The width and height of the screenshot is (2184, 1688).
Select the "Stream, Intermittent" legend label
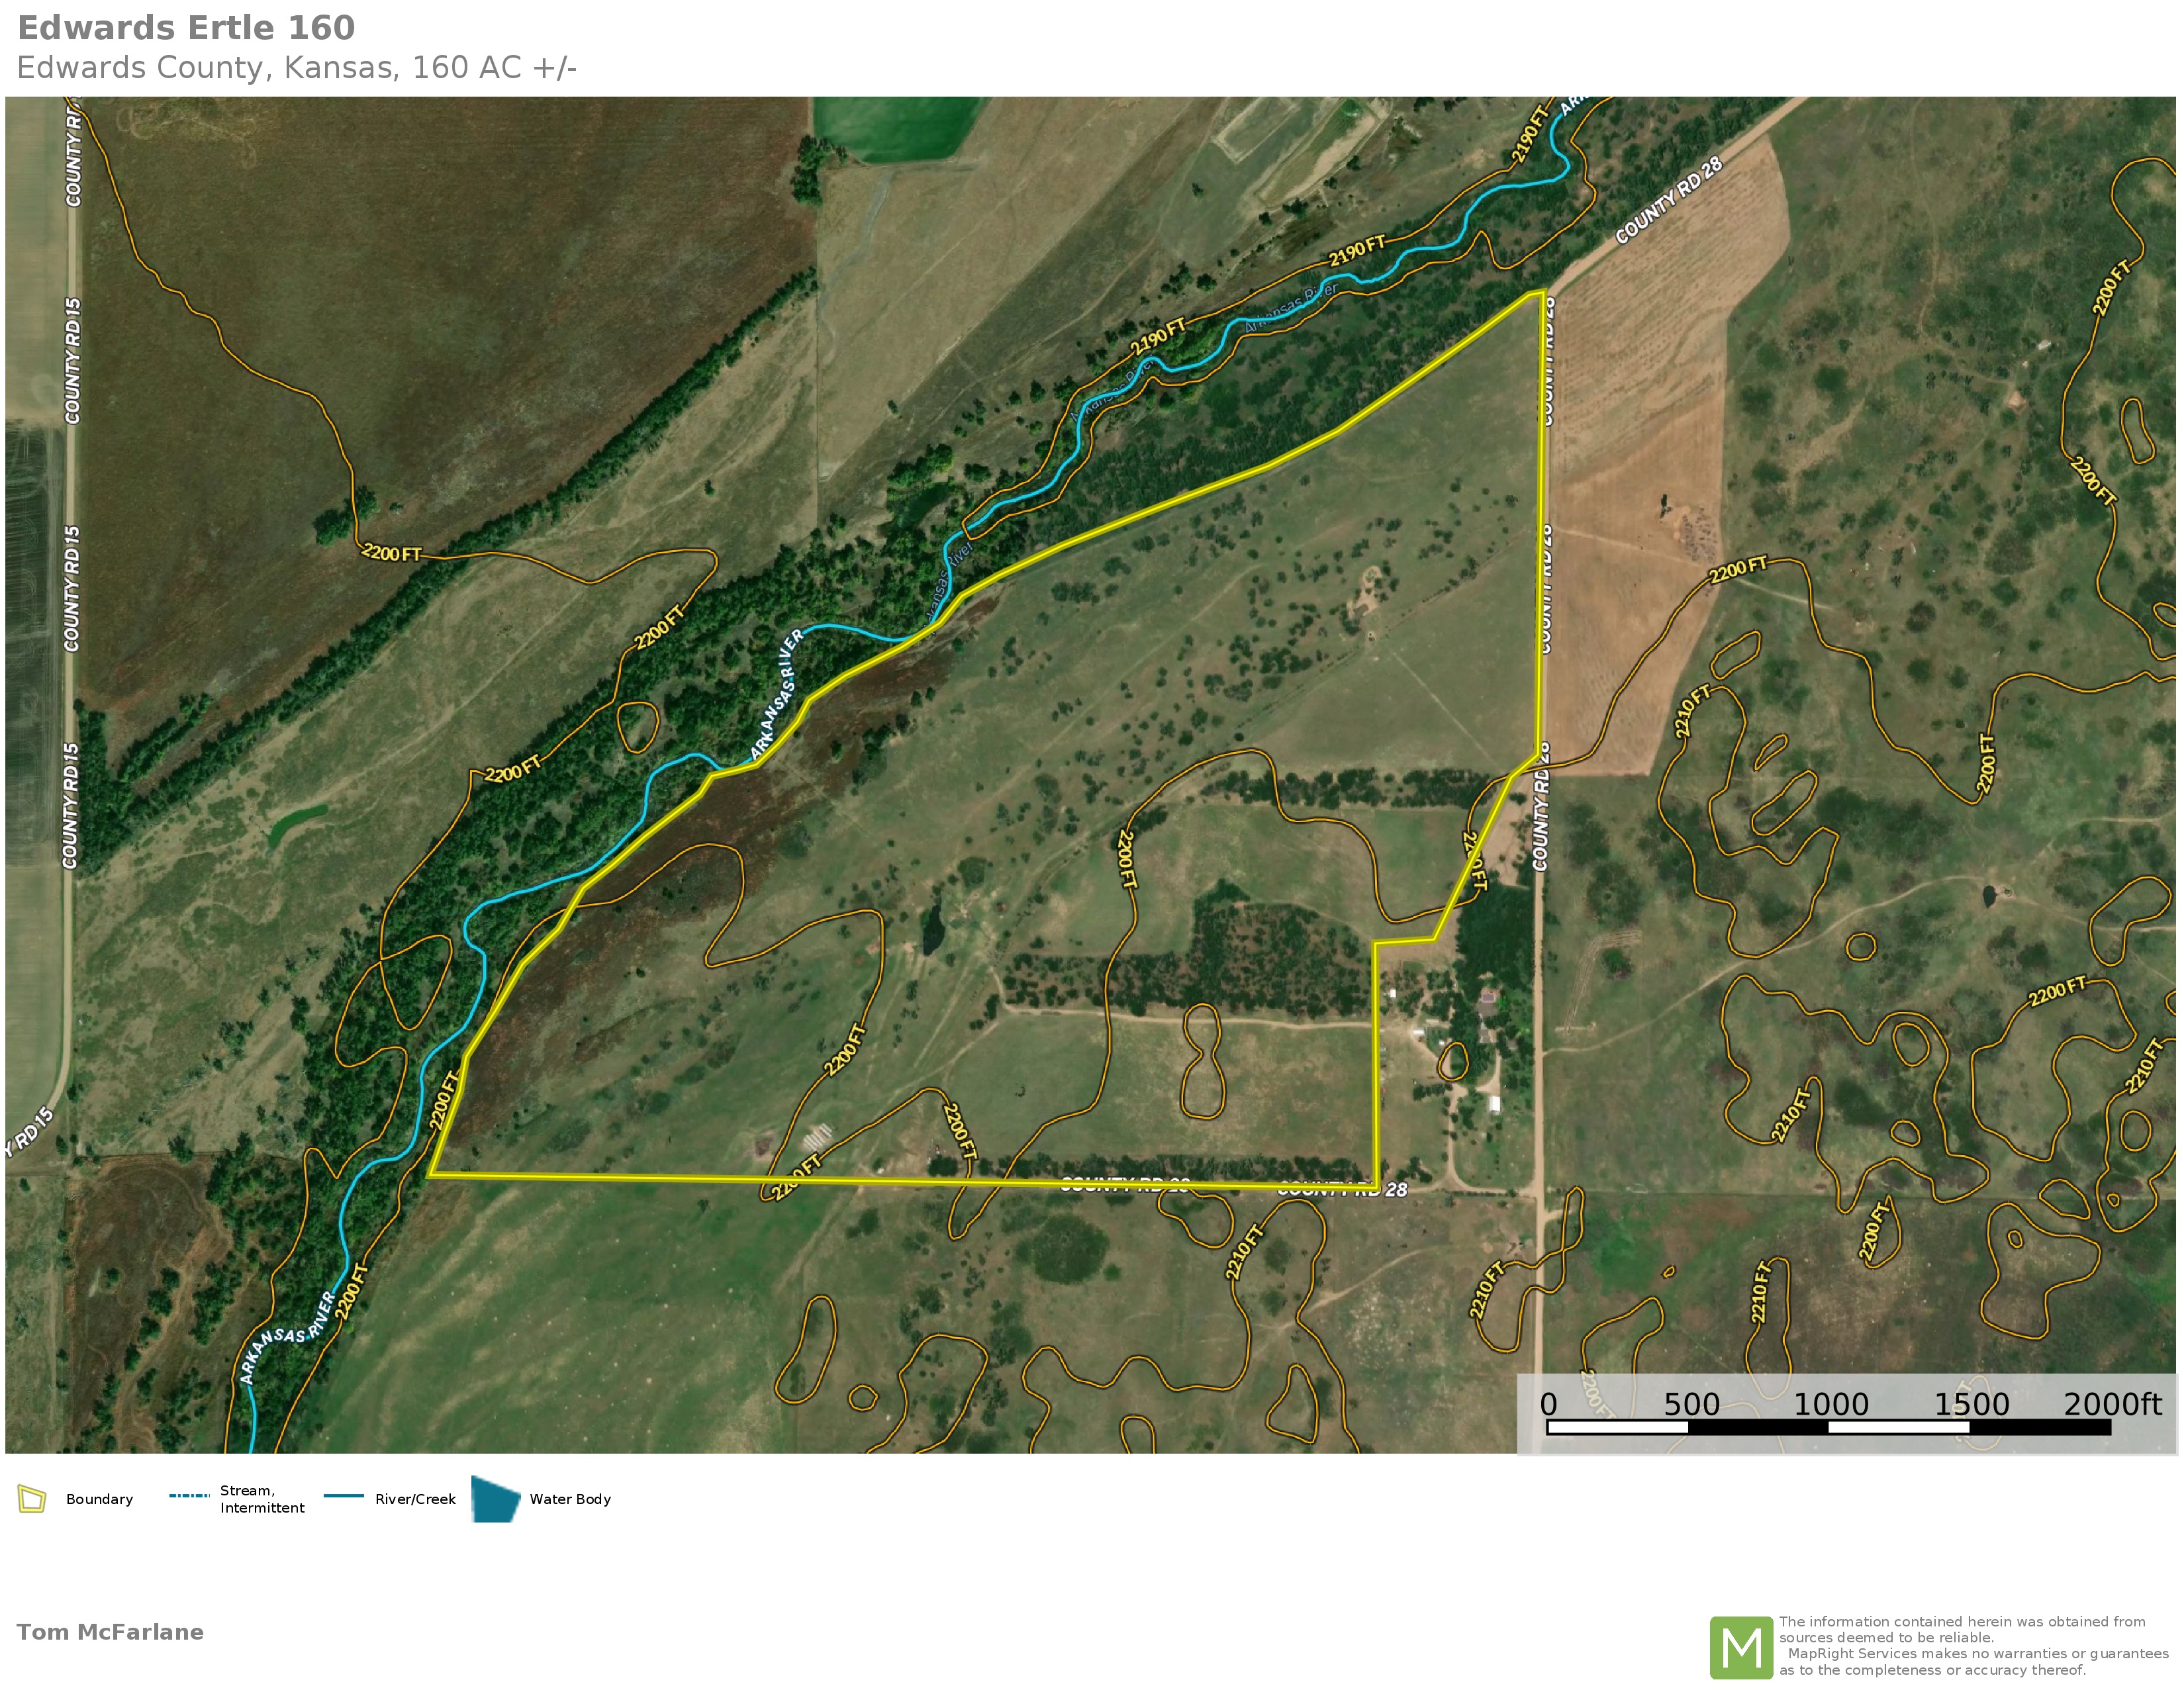(262, 1499)
